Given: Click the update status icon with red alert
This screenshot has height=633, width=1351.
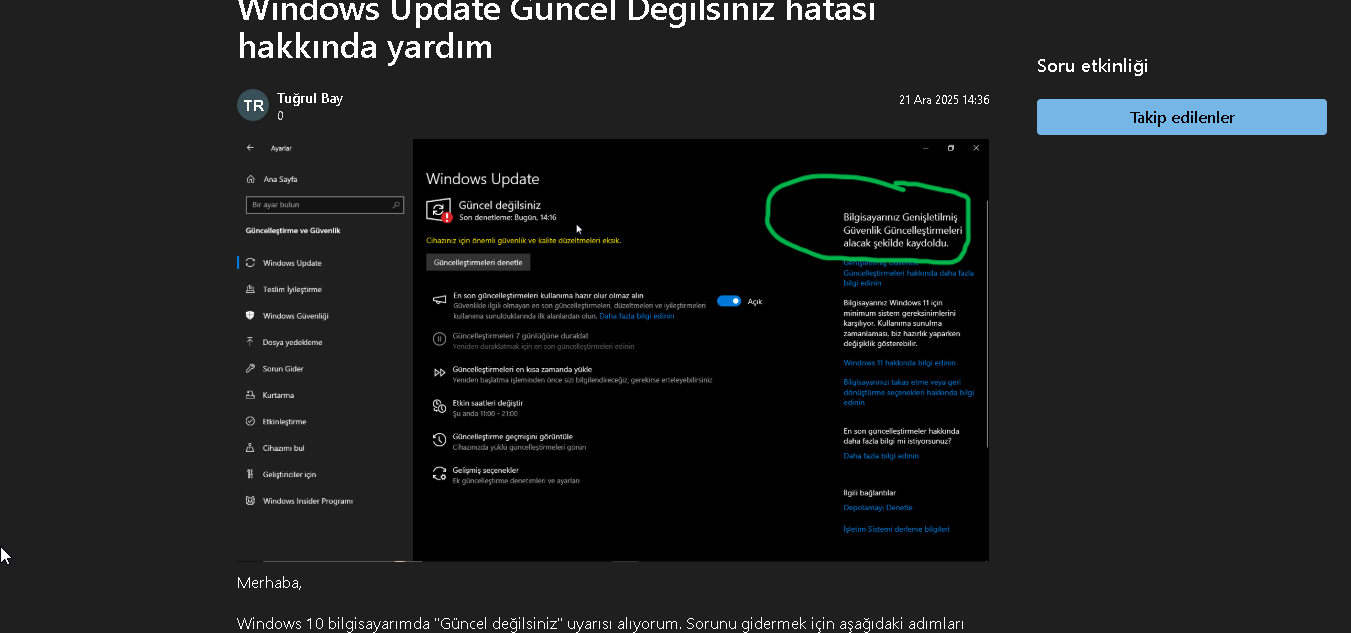Looking at the screenshot, I should click(439, 210).
